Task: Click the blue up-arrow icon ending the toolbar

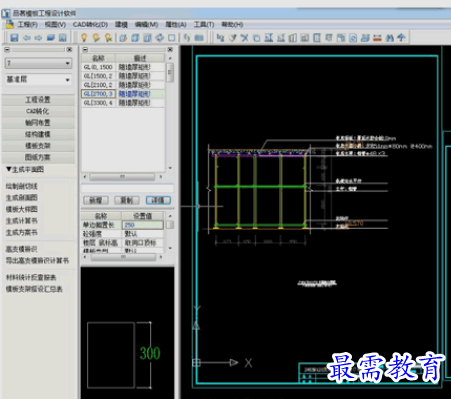Action: coord(401,38)
